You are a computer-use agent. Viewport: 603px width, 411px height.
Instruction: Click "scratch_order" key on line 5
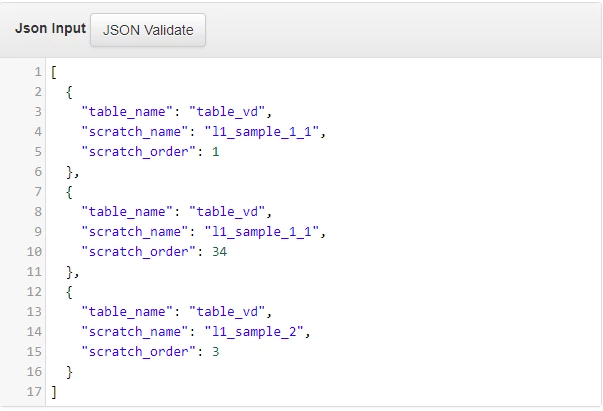tap(138, 152)
